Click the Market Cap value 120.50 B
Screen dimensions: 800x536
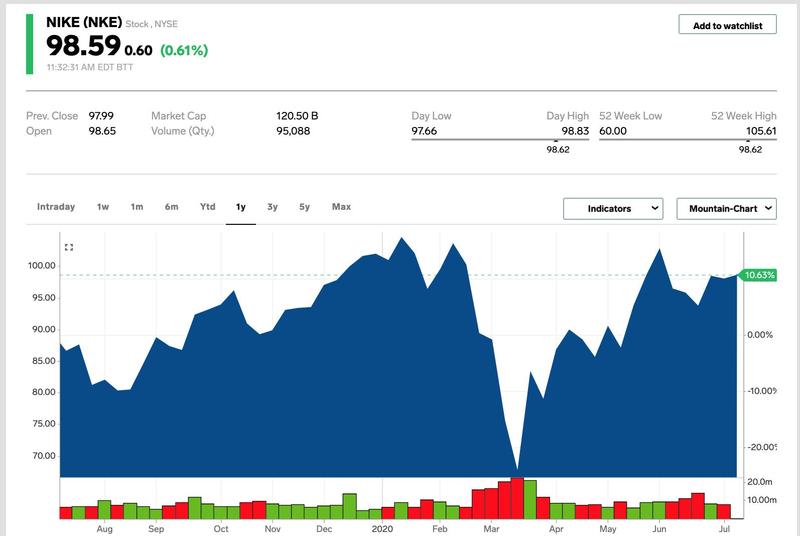tap(297, 116)
